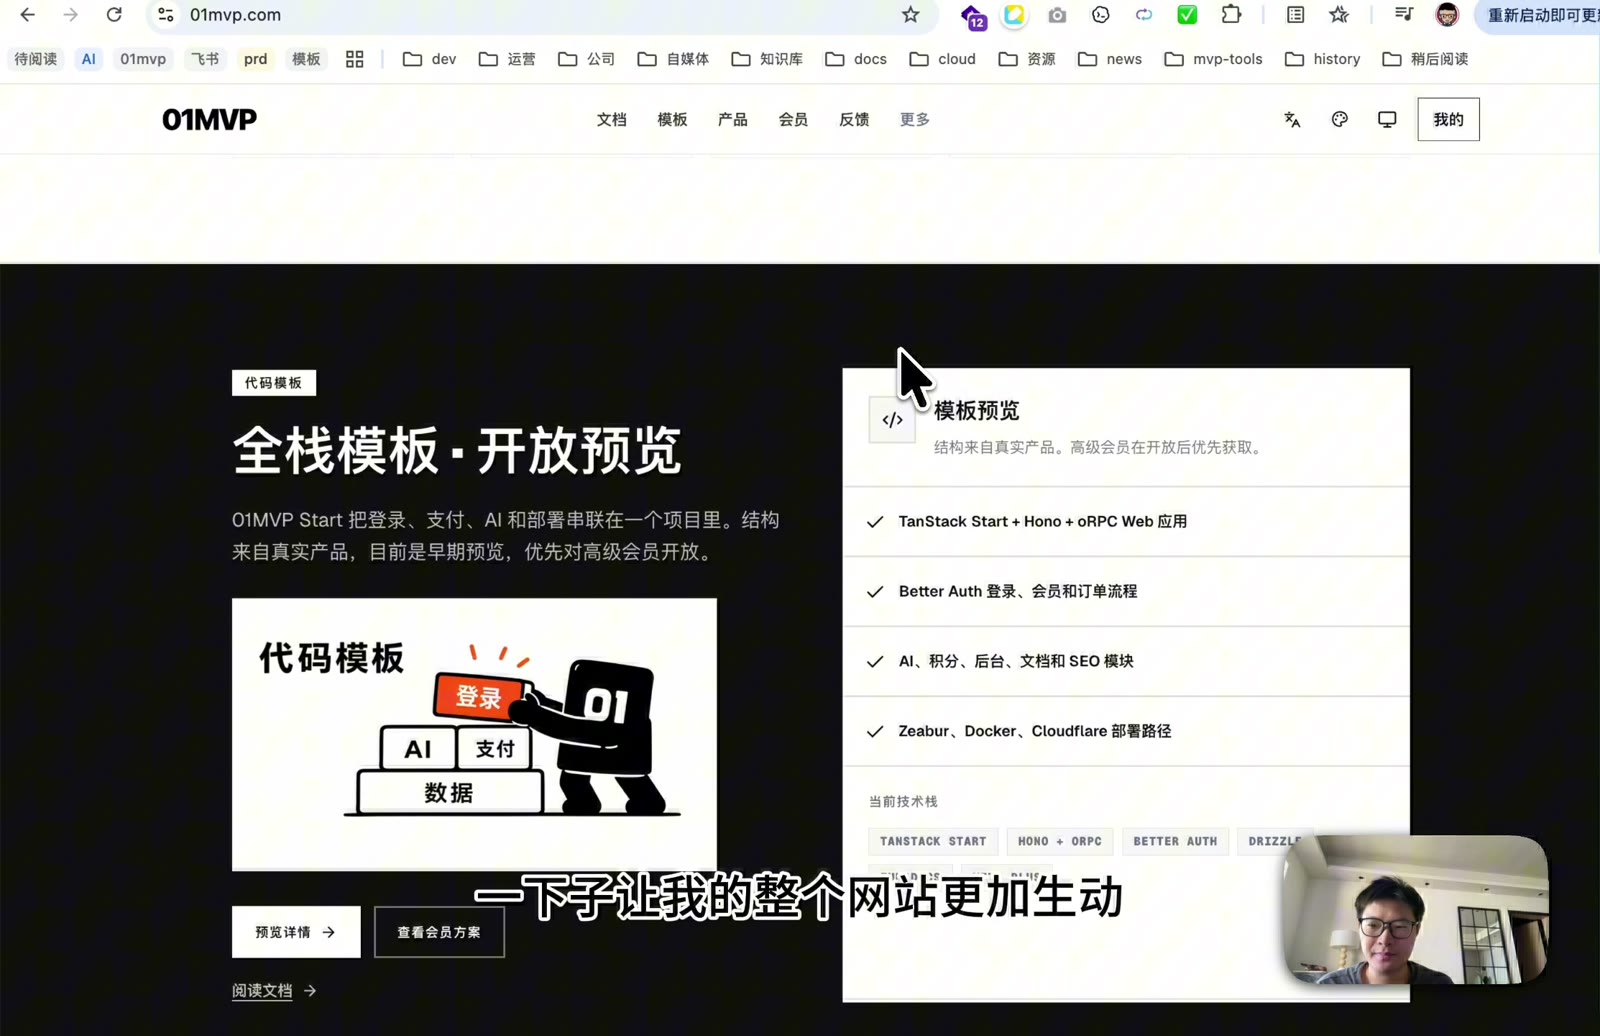Expand the 资源 bookmark folder
Image resolution: width=1600 pixels, height=1036 pixels.
point(1027,59)
